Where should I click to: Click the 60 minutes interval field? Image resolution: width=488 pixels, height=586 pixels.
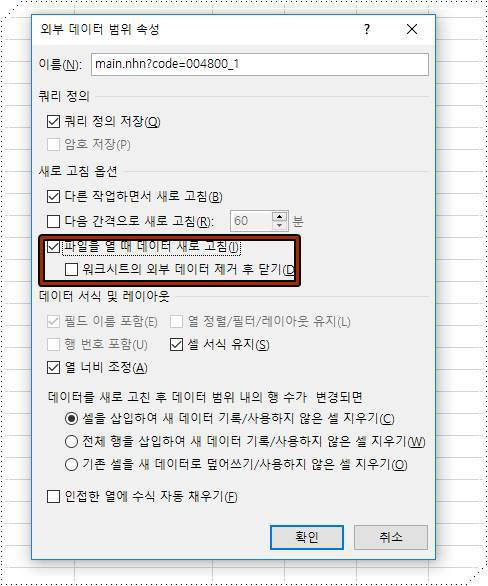pyautogui.click(x=252, y=221)
